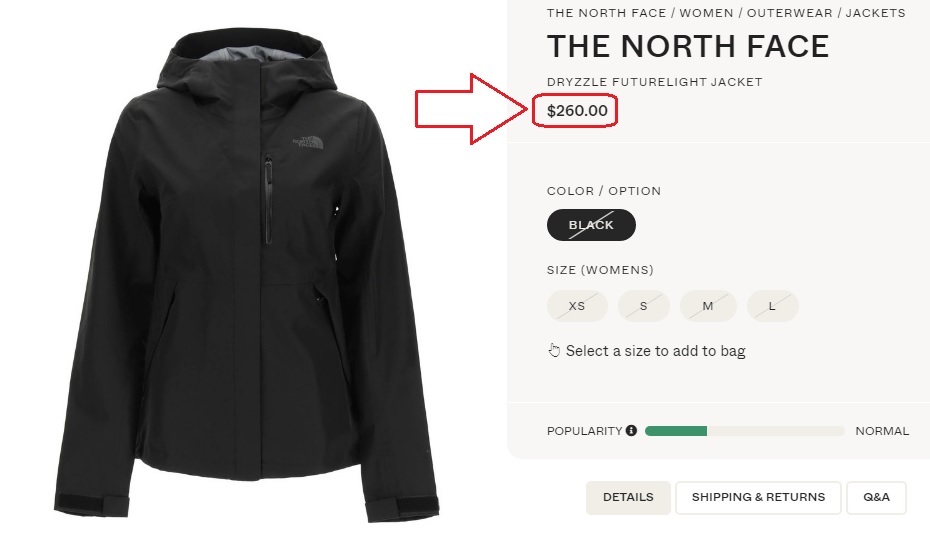The height and width of the screenshot is (540, 930).
Task: Choose size M
Action: tap(708, 306)
